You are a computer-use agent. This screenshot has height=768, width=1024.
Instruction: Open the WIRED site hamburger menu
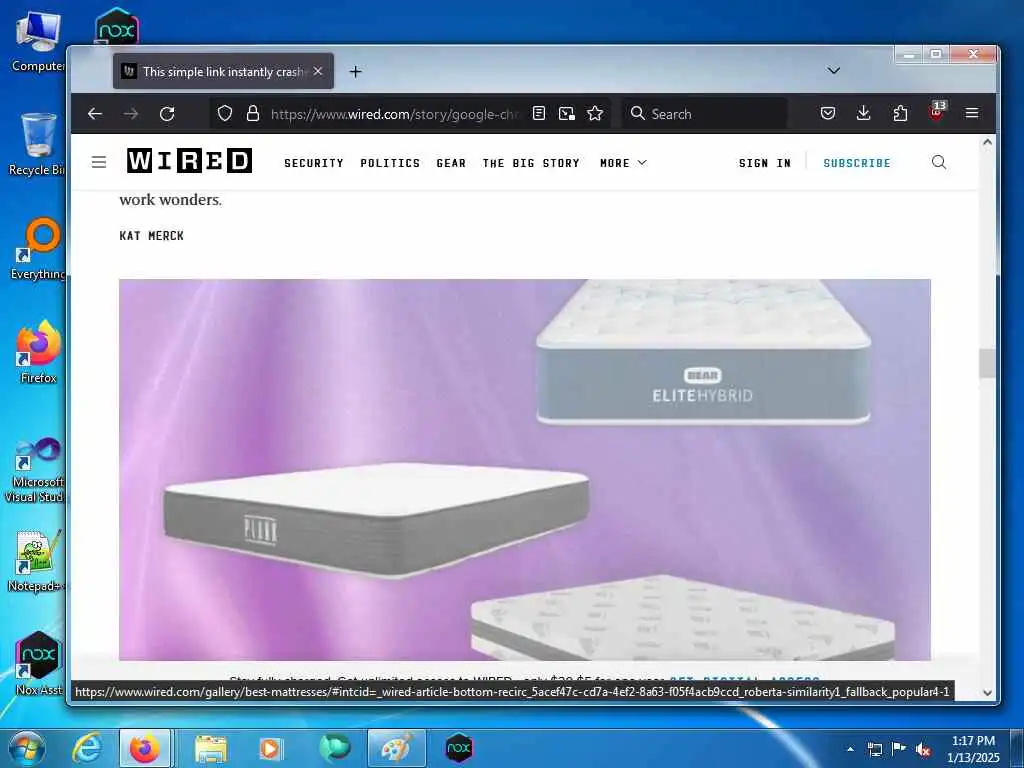coord(99,162)
